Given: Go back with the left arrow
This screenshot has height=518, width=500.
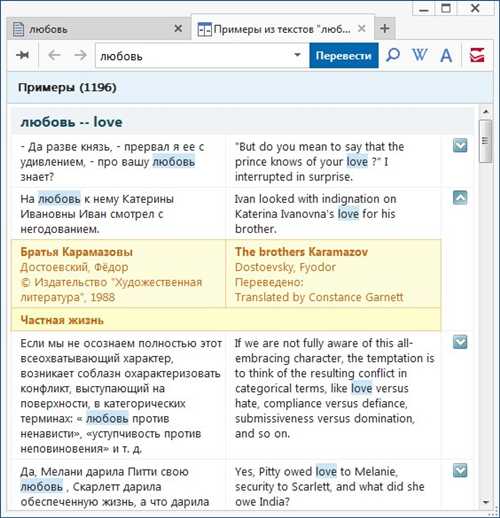Looking at the screenshot, I should point(54,55).
